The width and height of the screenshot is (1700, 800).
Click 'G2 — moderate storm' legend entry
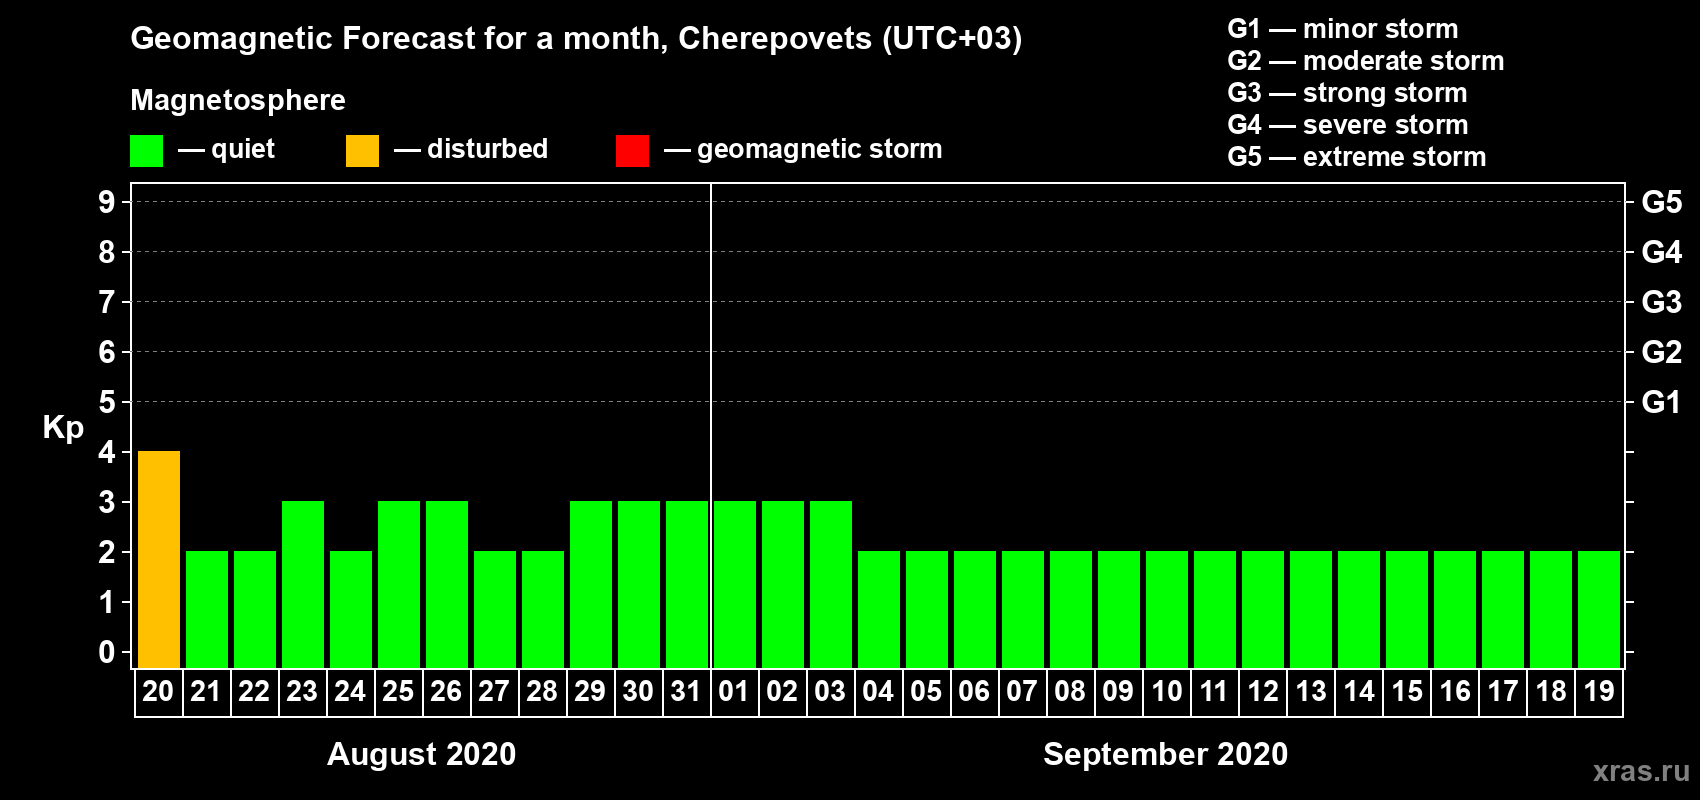[1366, 61]
